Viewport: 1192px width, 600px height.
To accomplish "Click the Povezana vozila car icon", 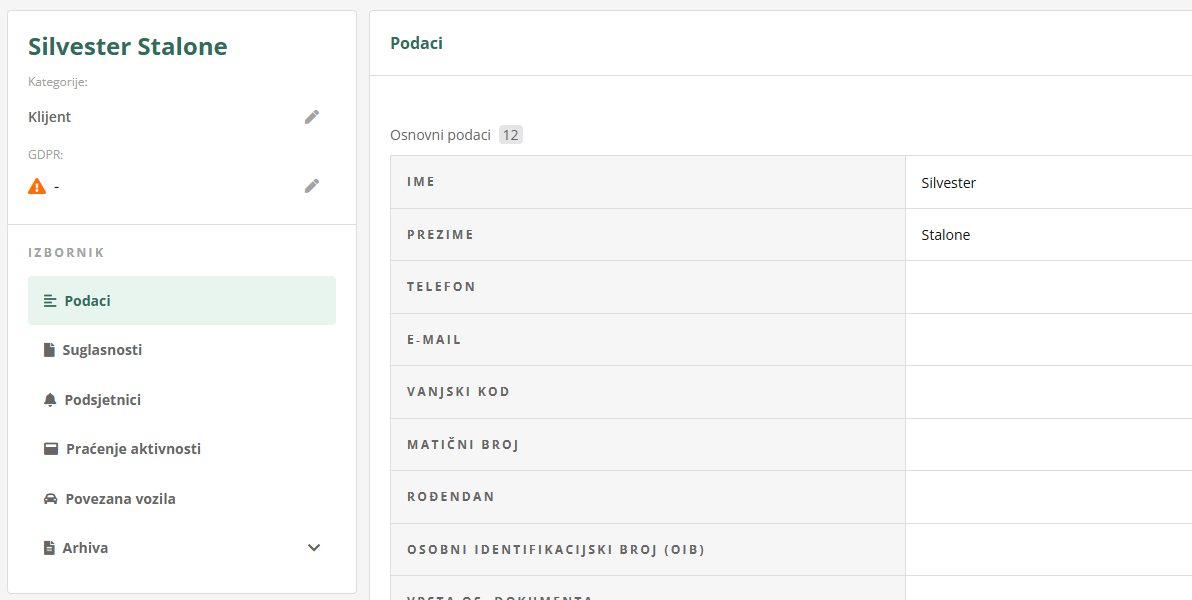I will (x=50, y=499).
